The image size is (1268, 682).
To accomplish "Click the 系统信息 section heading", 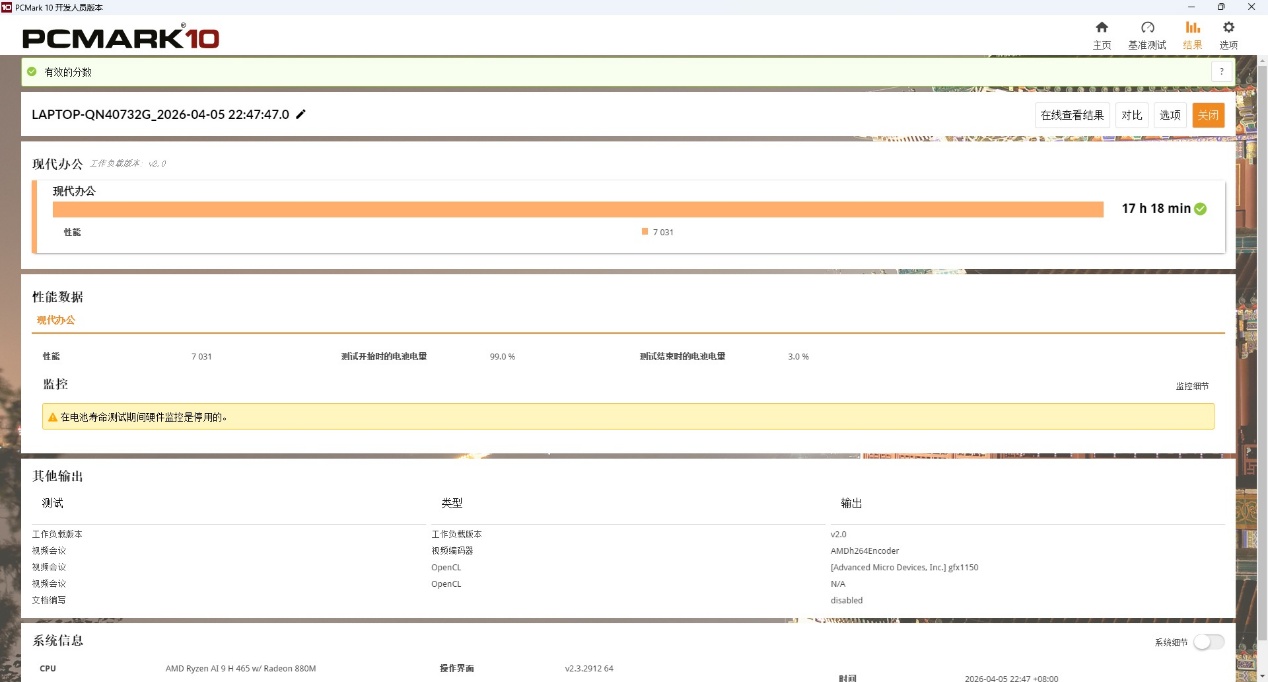I will 58,640.
